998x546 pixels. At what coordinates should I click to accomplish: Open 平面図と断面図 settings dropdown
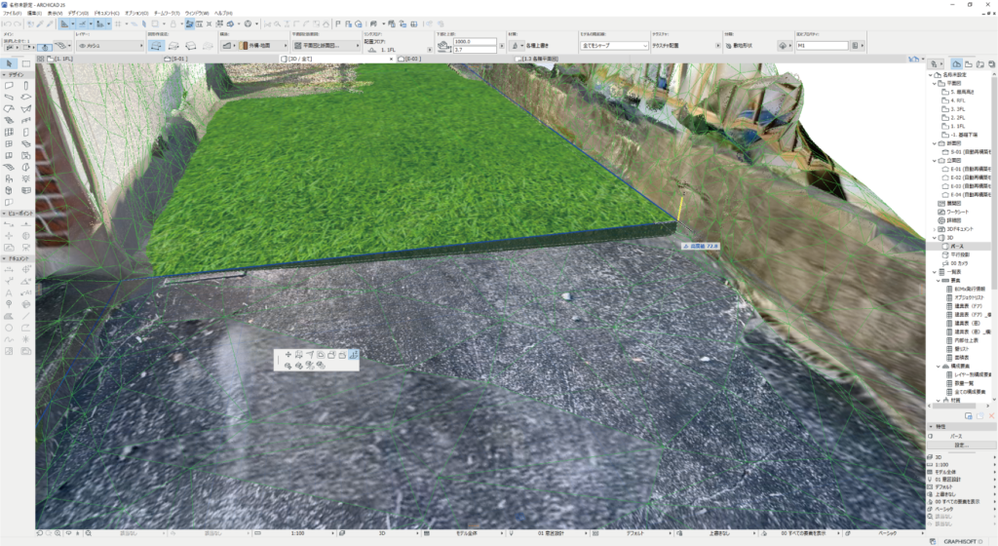coord(326,46)
